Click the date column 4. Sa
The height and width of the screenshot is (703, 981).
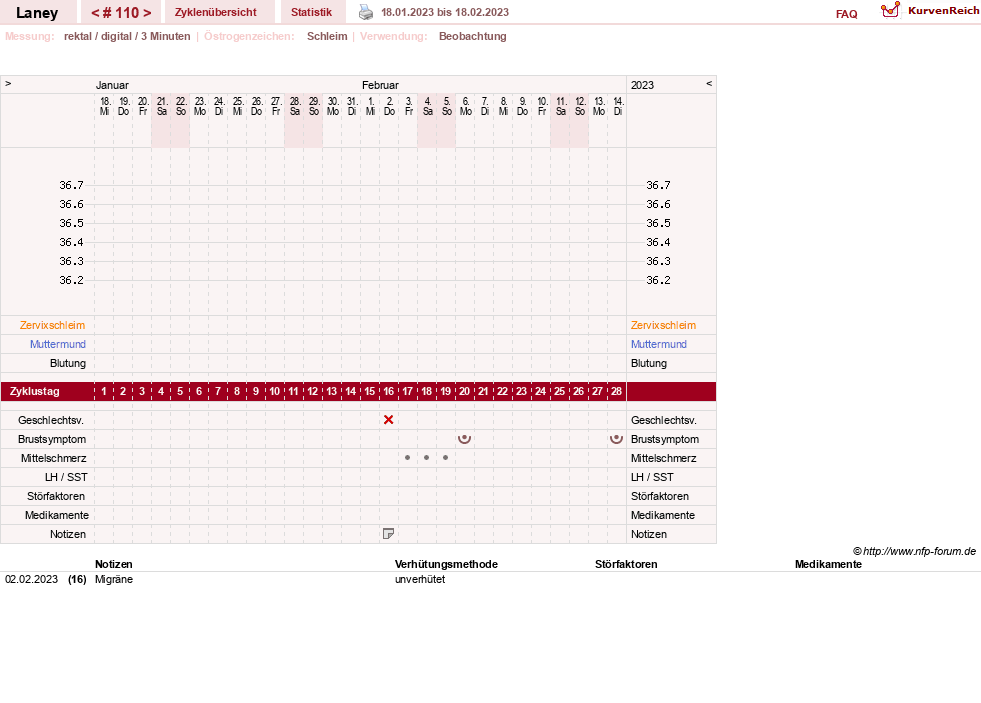click(427, 106)
